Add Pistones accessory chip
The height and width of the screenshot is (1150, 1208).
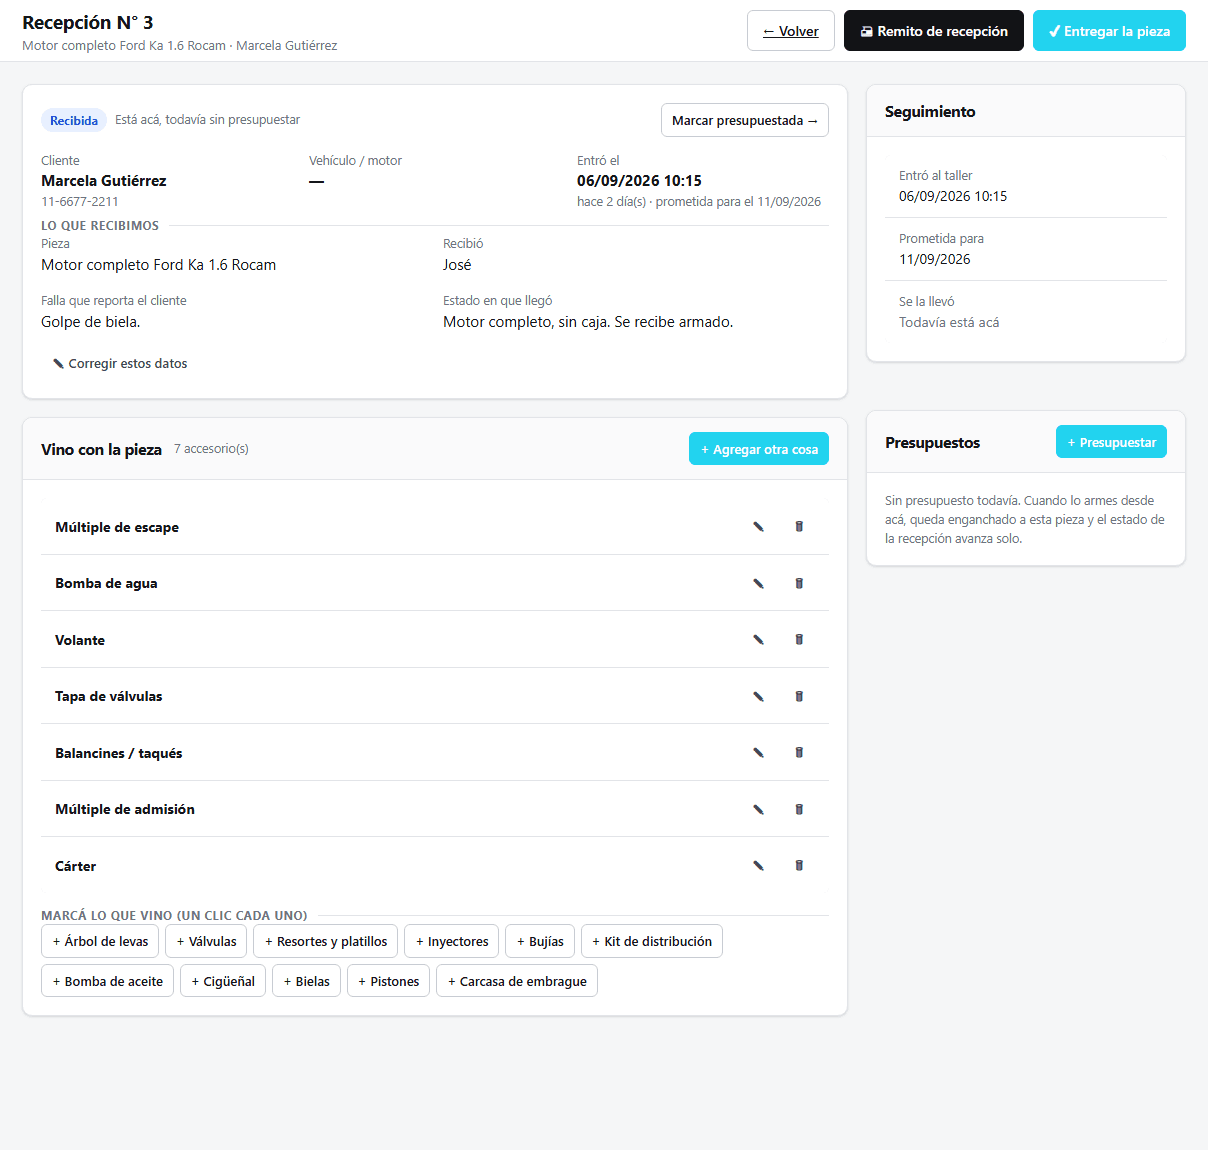389,981
